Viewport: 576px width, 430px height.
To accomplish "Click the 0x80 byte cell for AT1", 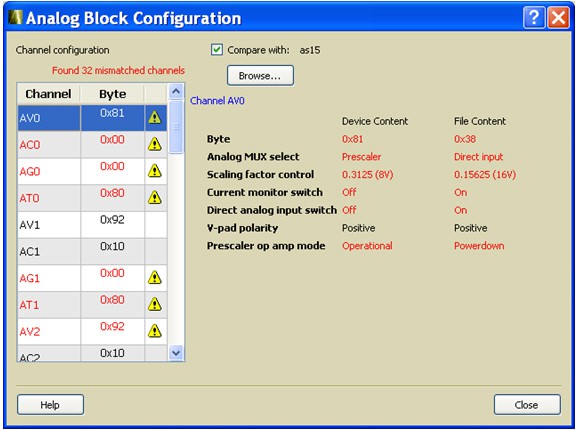I will [112, 305].
